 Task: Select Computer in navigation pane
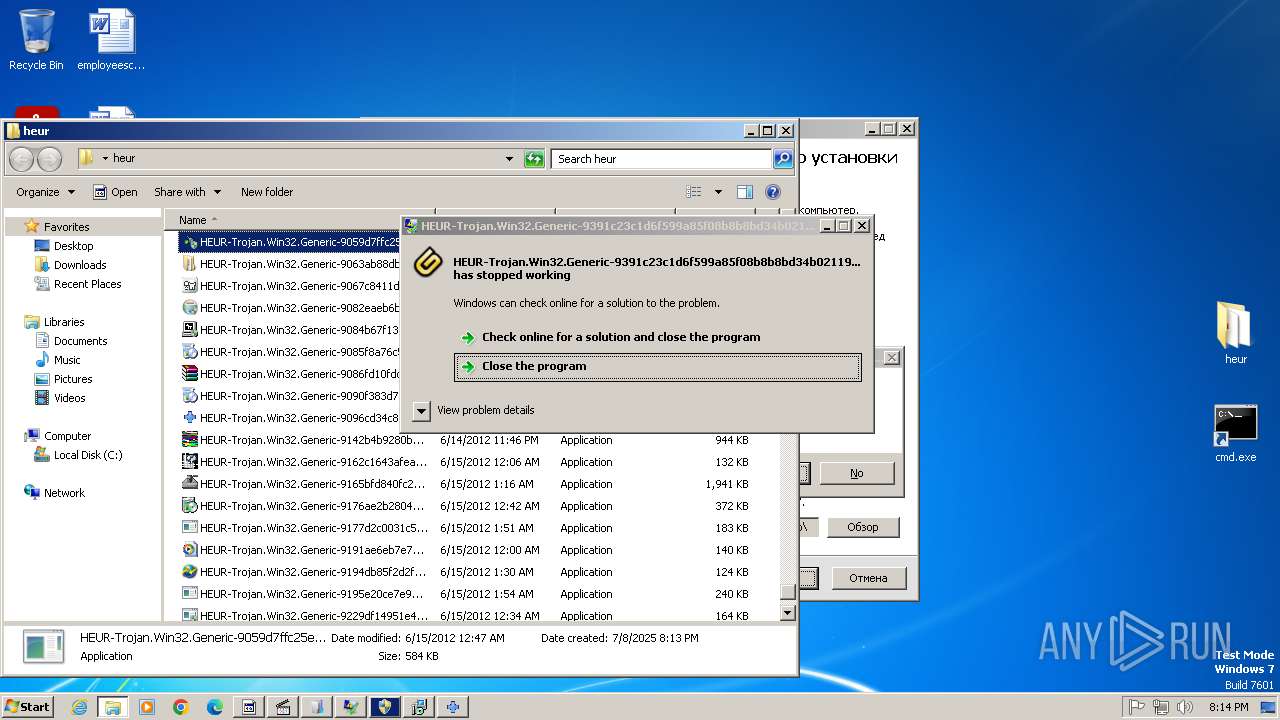tap(67, 436)
